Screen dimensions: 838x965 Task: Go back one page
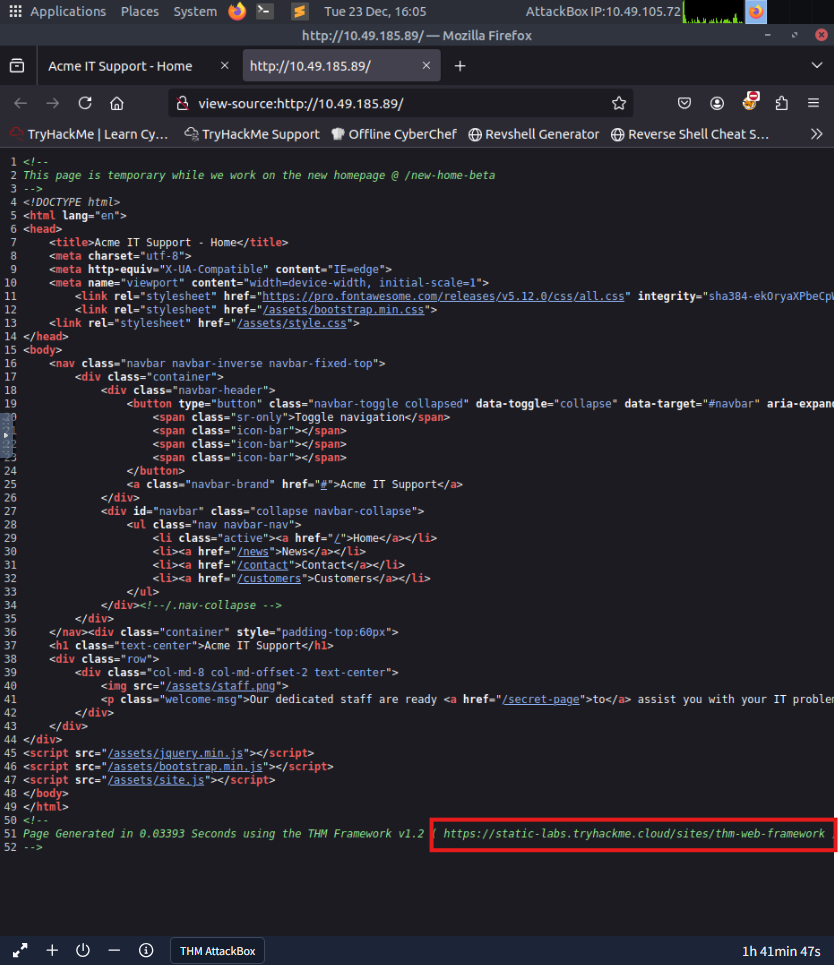pos(20,103)
